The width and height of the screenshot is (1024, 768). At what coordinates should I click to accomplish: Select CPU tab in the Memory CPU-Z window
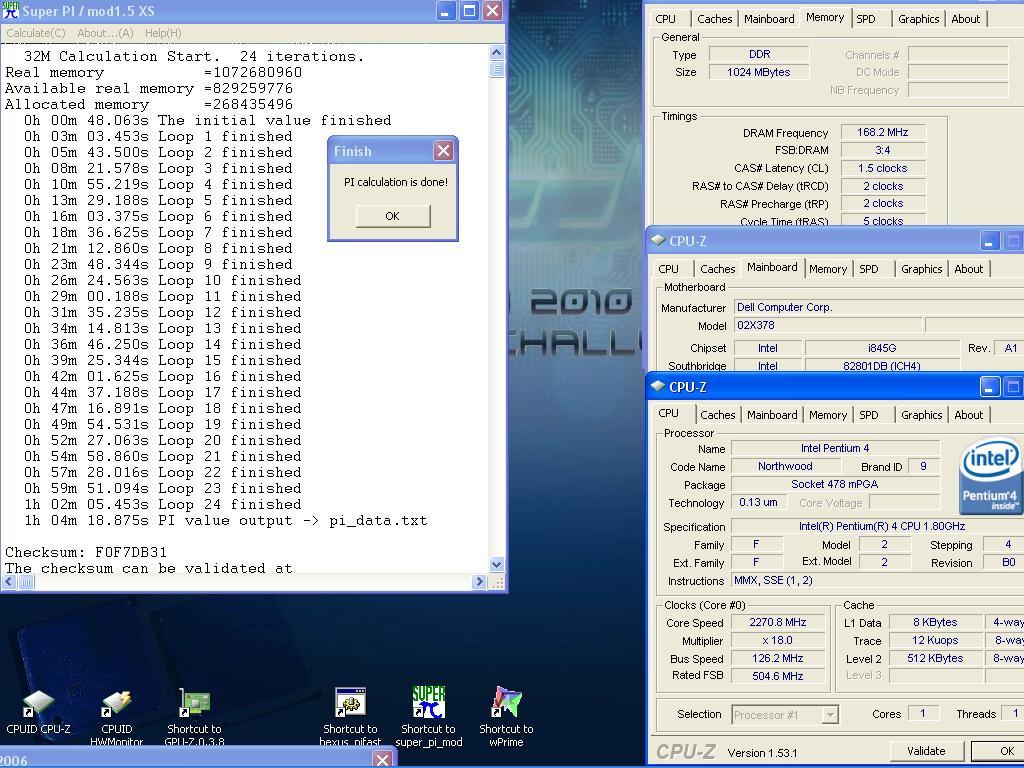[665, 19]
